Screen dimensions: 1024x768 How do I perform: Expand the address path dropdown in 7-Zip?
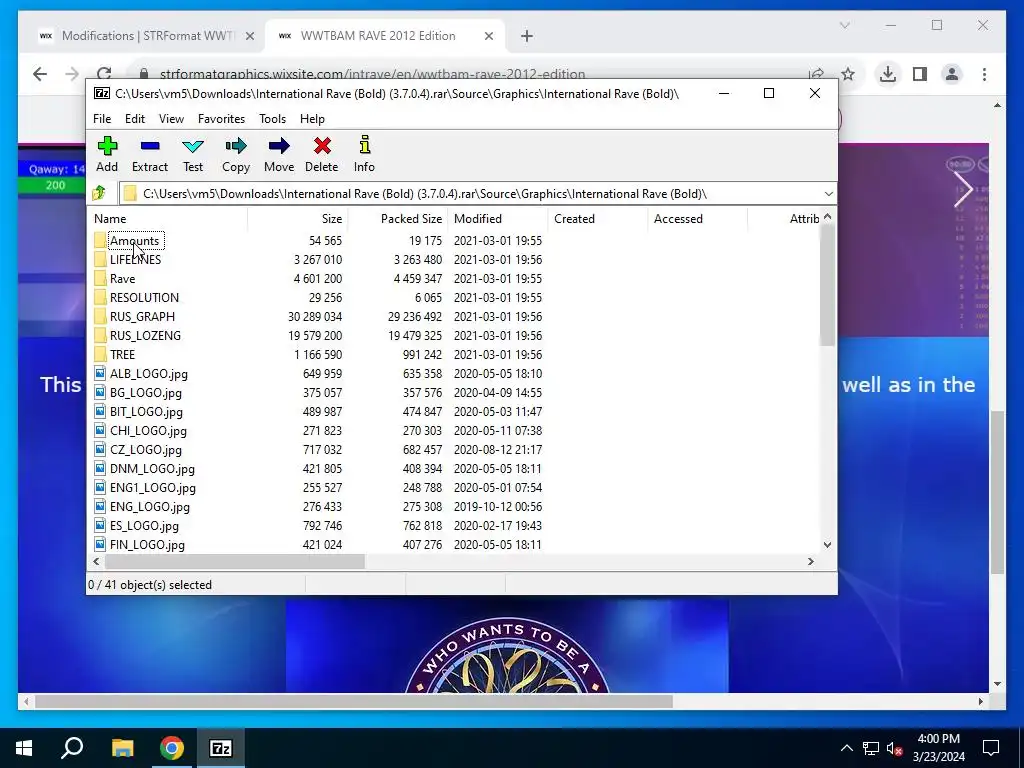pos(828,194)
